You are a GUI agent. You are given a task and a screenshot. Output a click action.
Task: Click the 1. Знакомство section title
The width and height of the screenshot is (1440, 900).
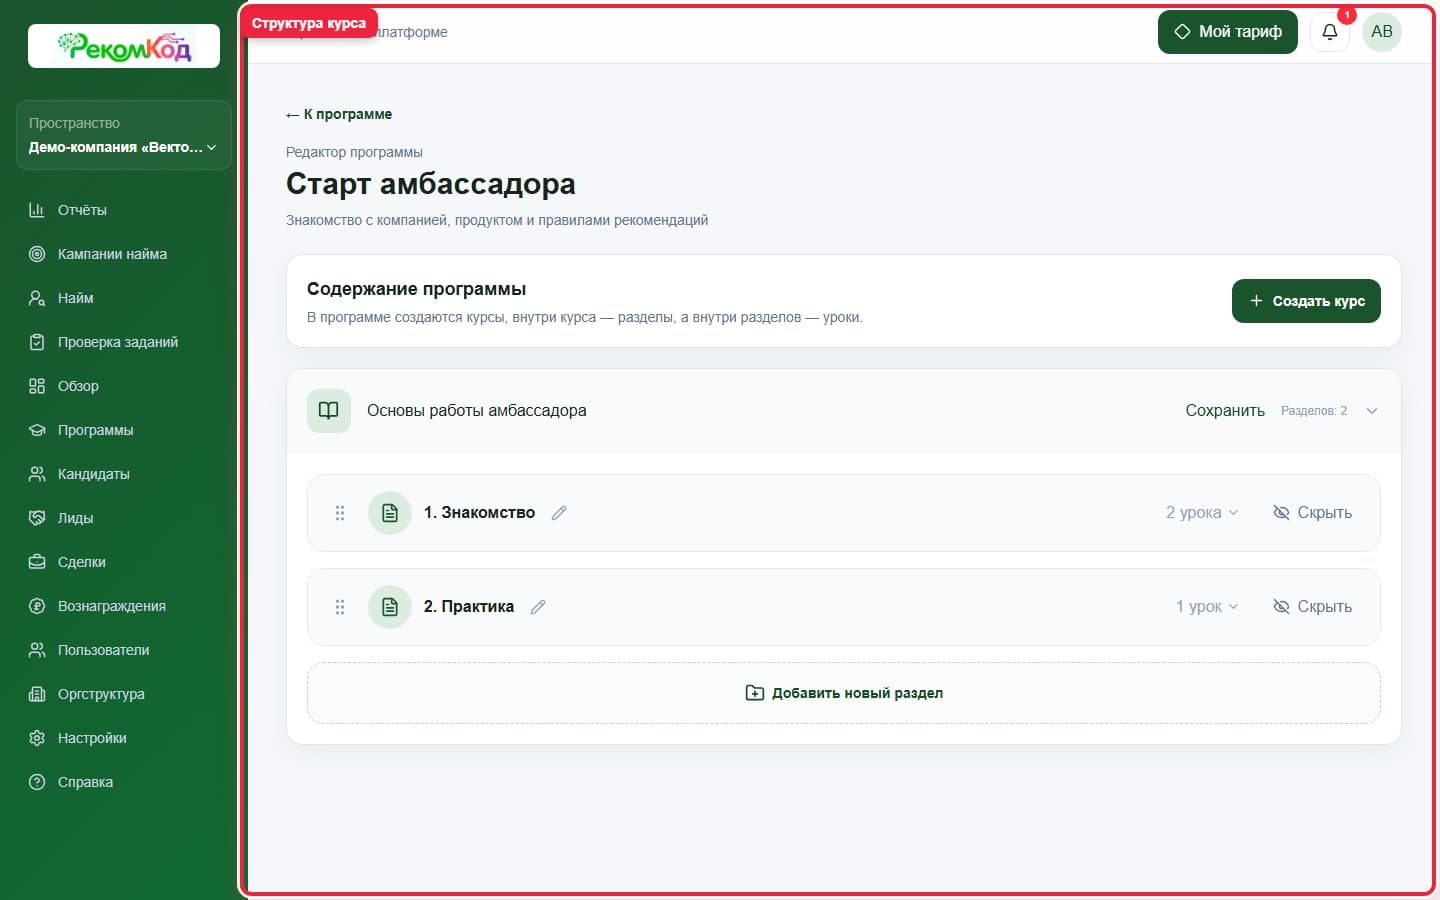(479, 513)
